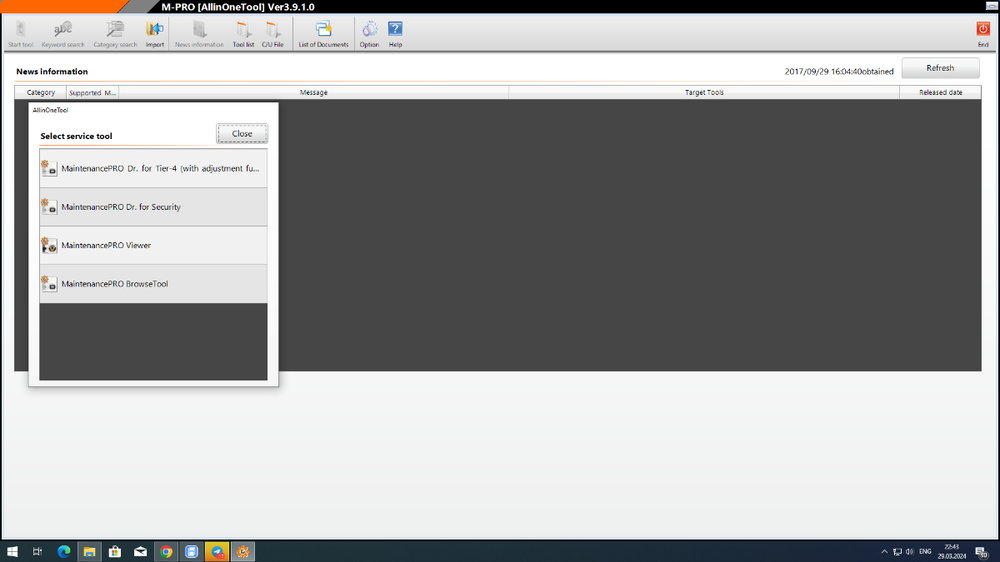Click the End power icon
The image size is (1000, 562).
tap(982, 33)
